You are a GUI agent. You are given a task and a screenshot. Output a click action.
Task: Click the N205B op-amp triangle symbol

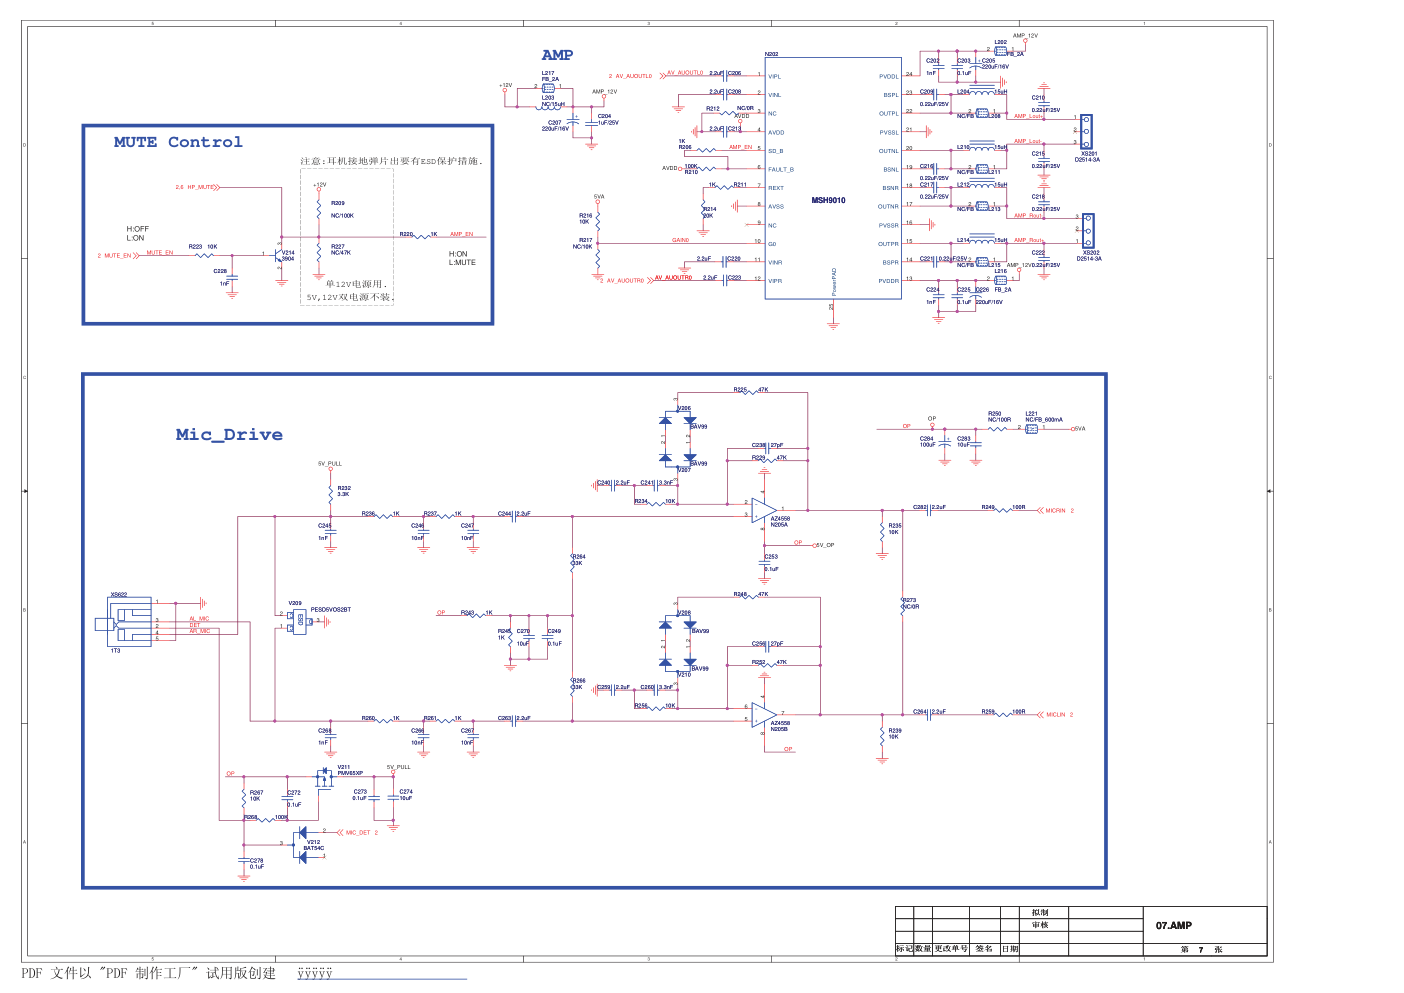pos(763,714)
